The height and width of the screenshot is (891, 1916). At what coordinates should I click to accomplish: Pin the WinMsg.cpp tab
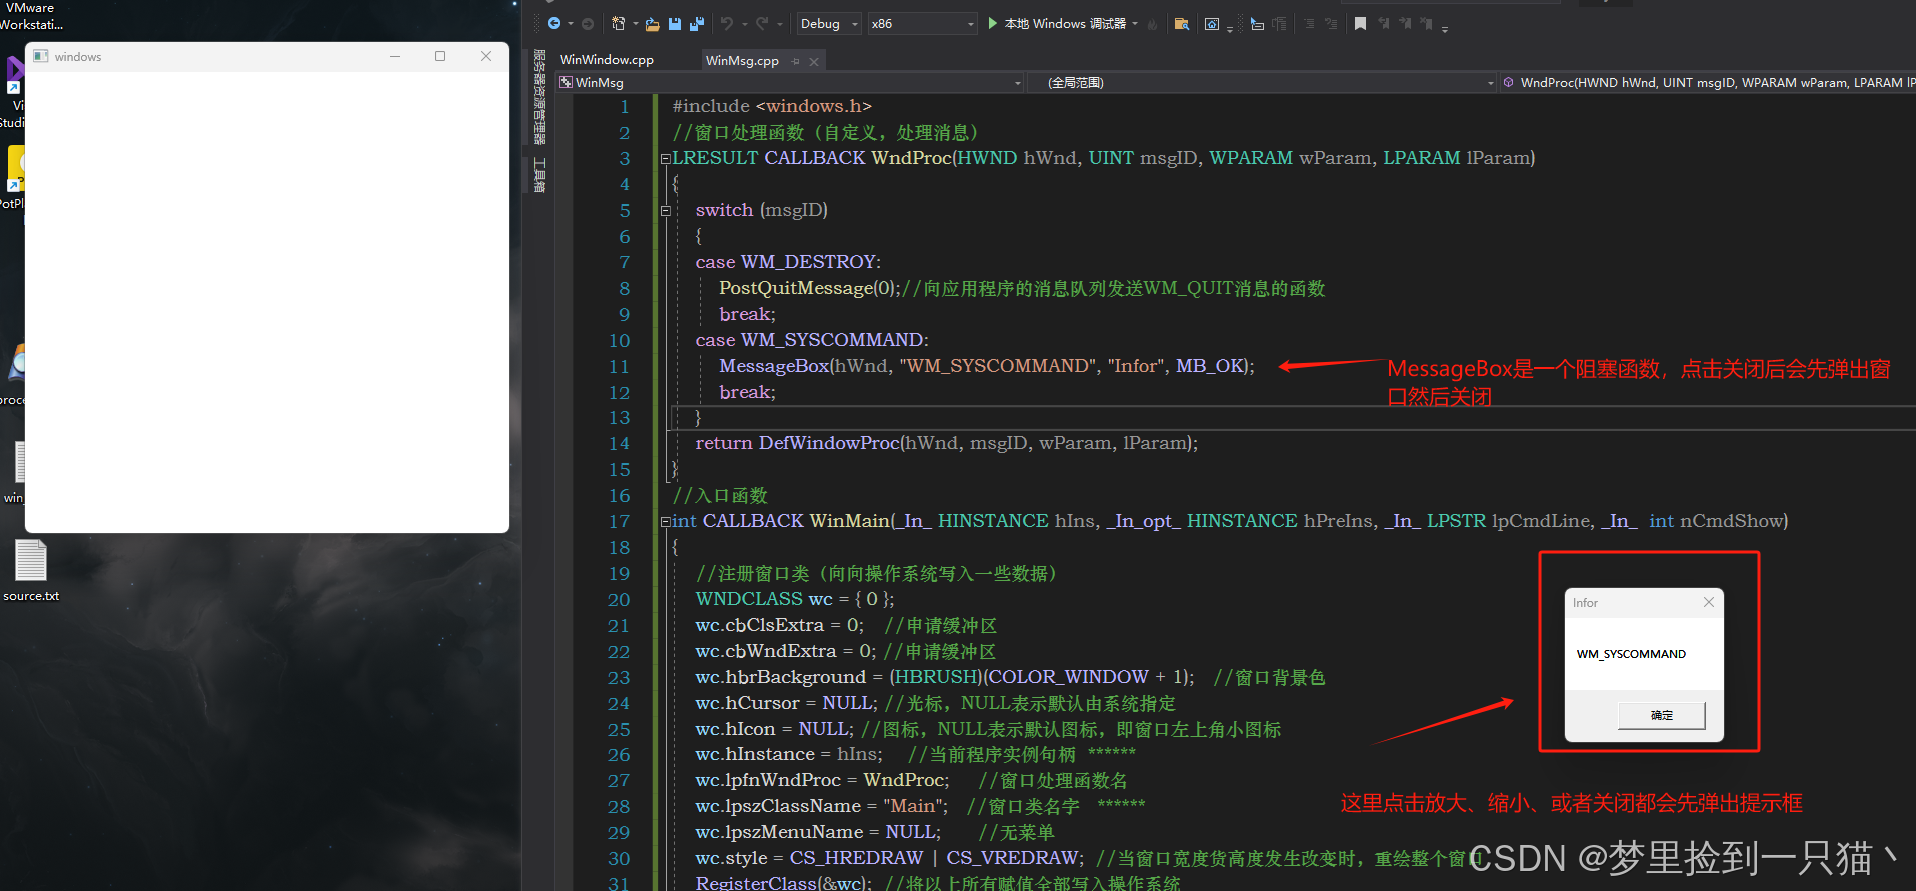[796, 61]
